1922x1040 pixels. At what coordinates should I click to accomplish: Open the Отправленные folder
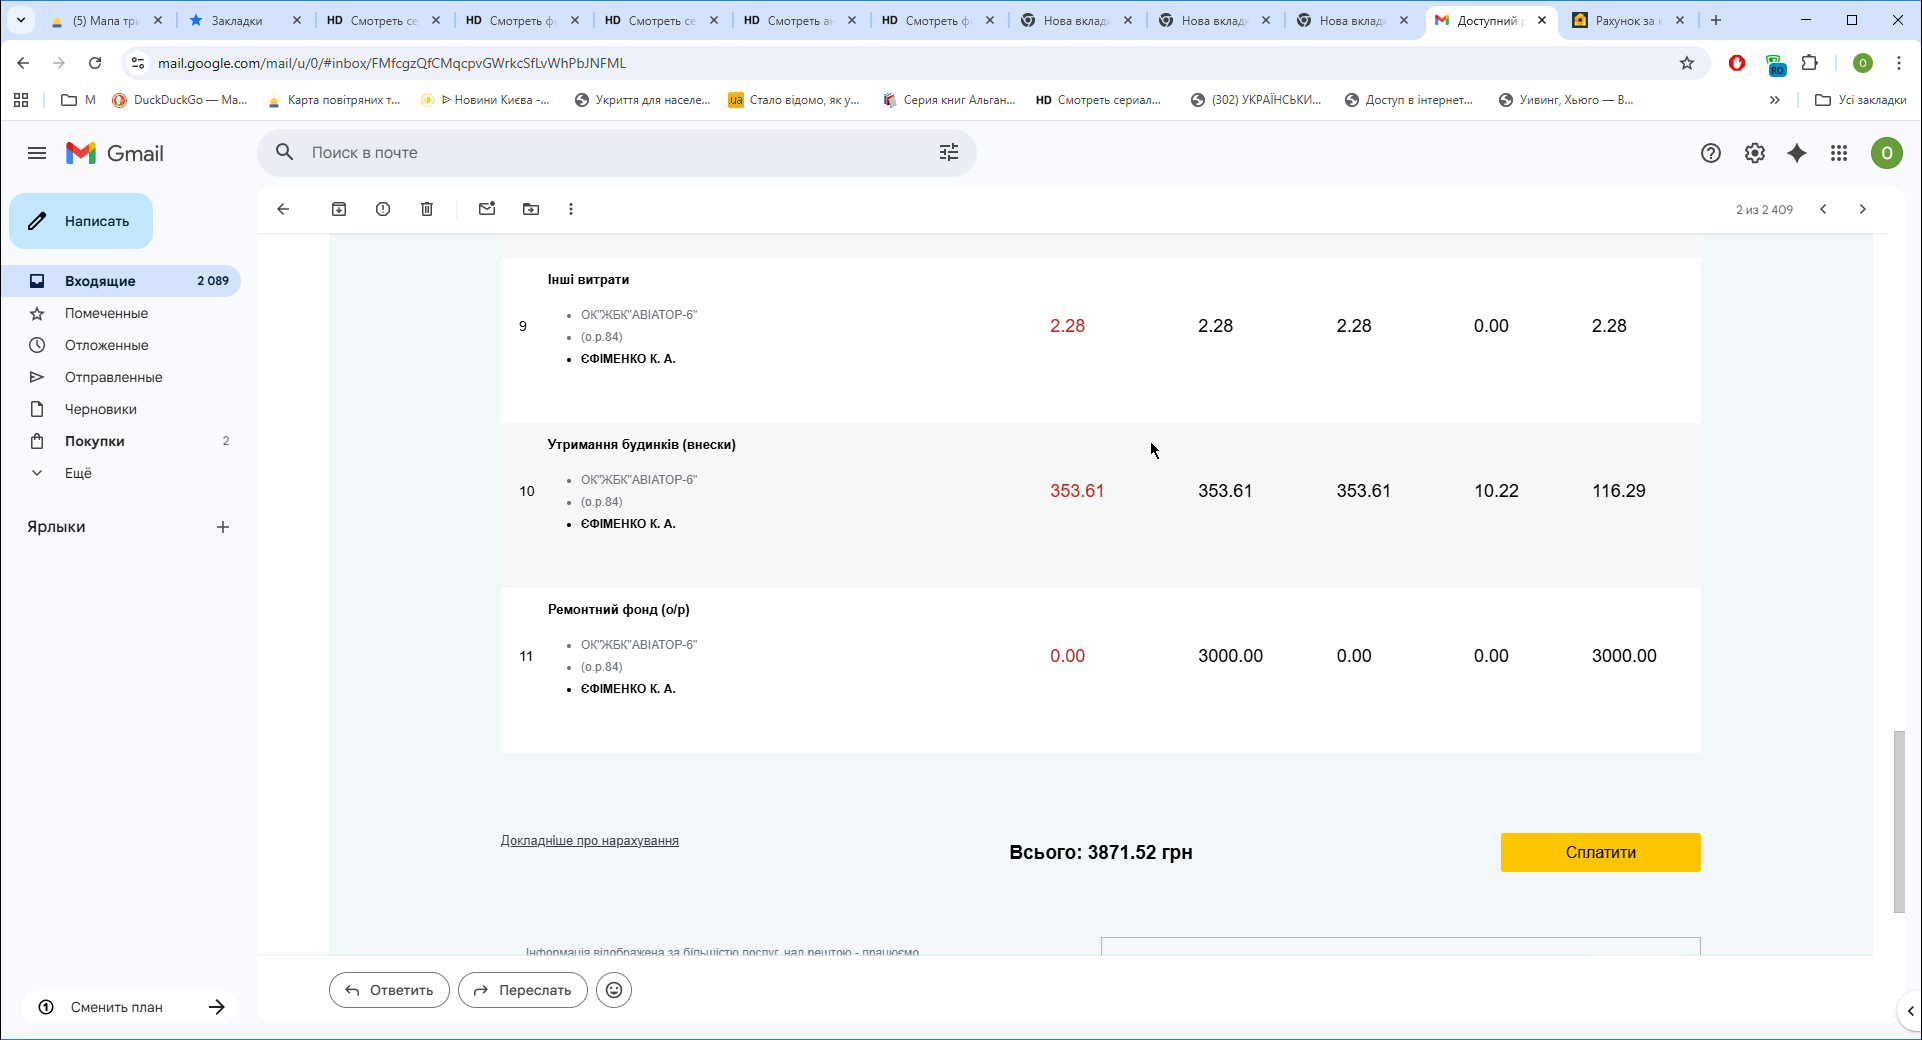coord(113,377)
